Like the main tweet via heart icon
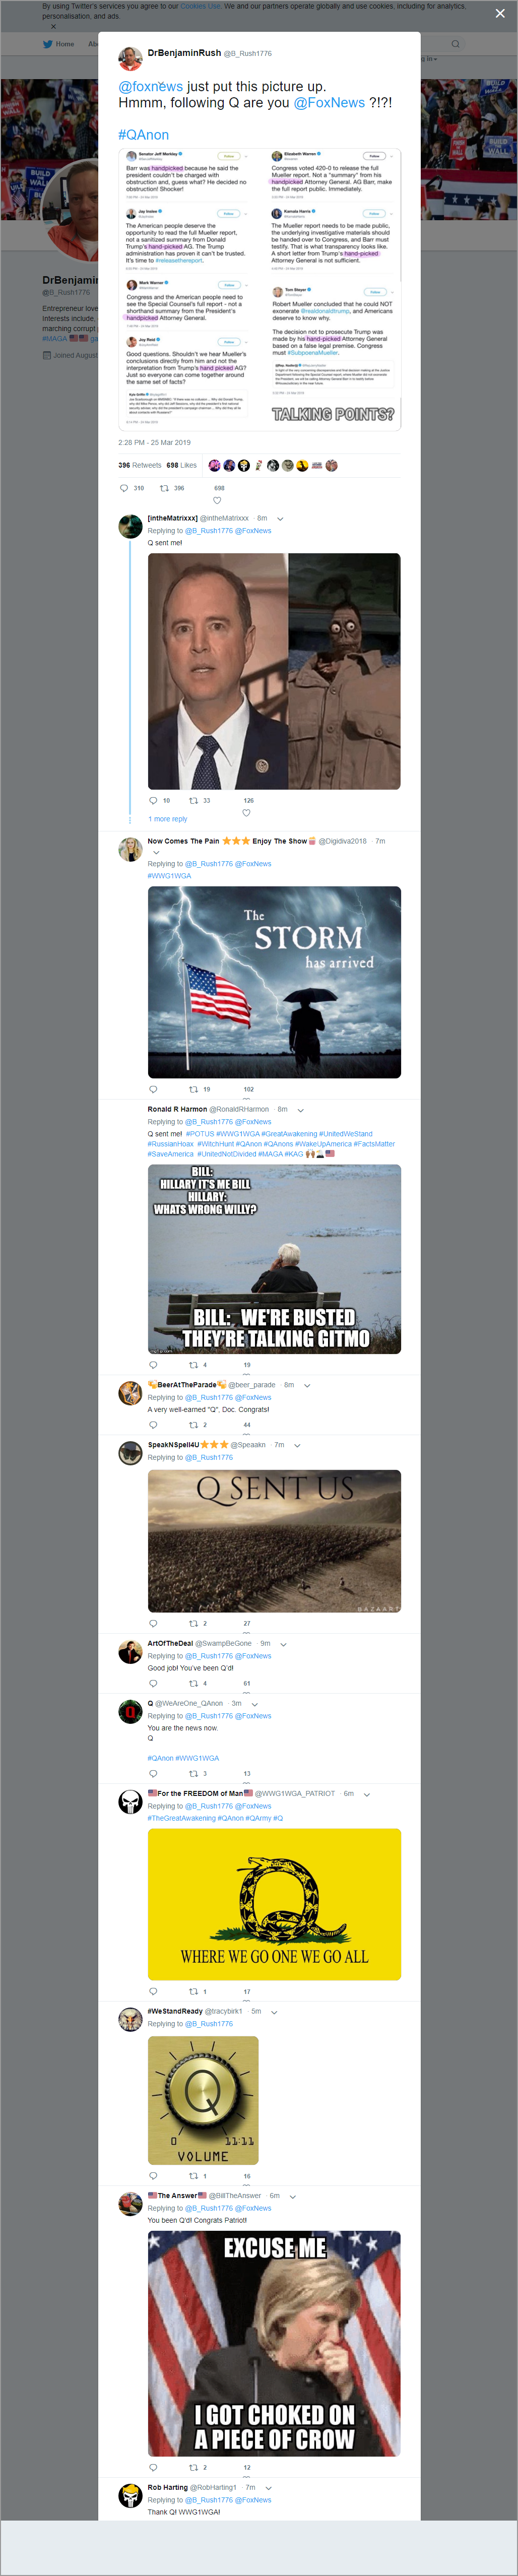Screen dimensions: 518x2576 (x=217, y=500)
